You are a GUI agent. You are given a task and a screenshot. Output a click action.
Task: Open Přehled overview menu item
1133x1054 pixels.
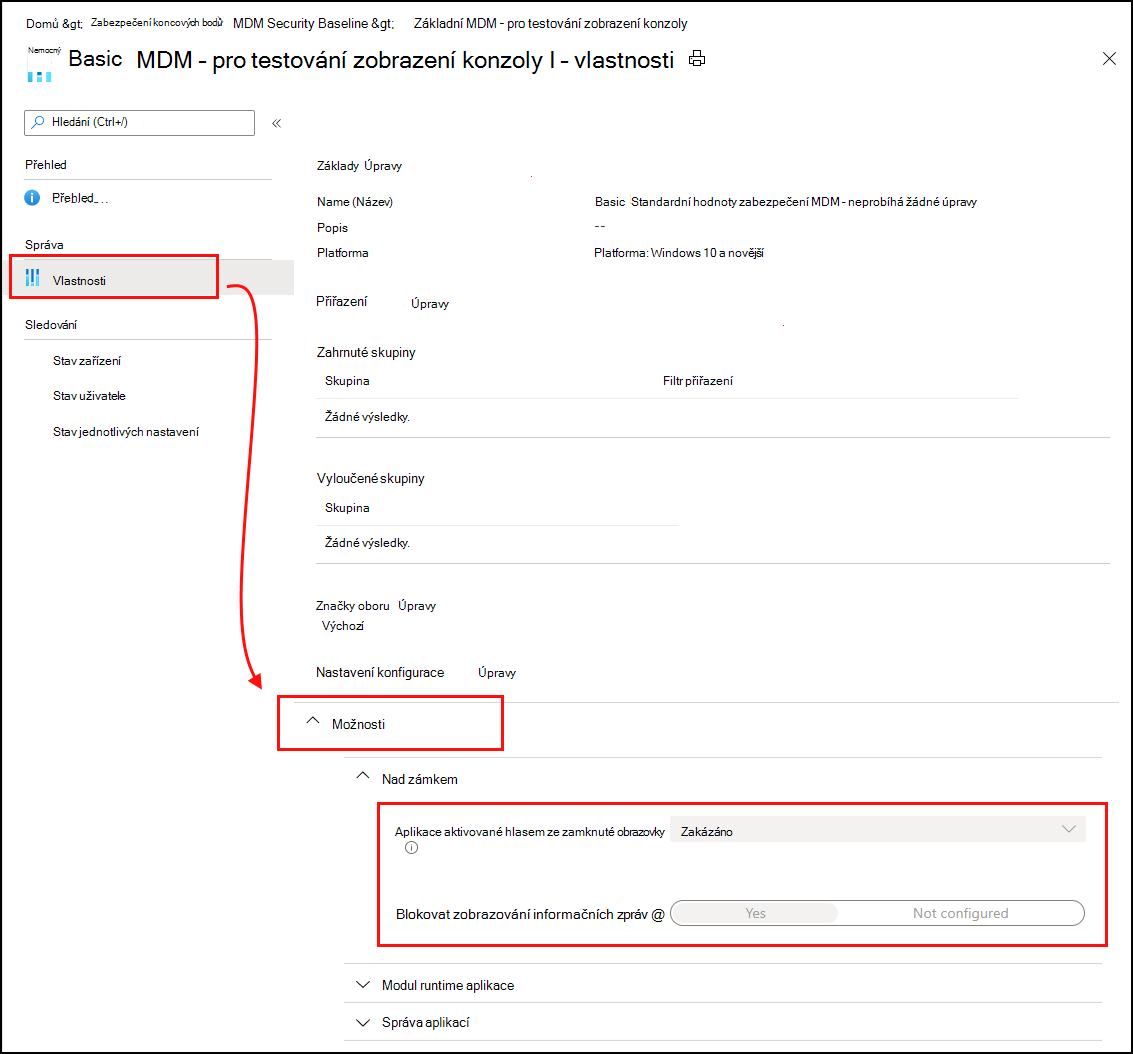pos(80,198)
